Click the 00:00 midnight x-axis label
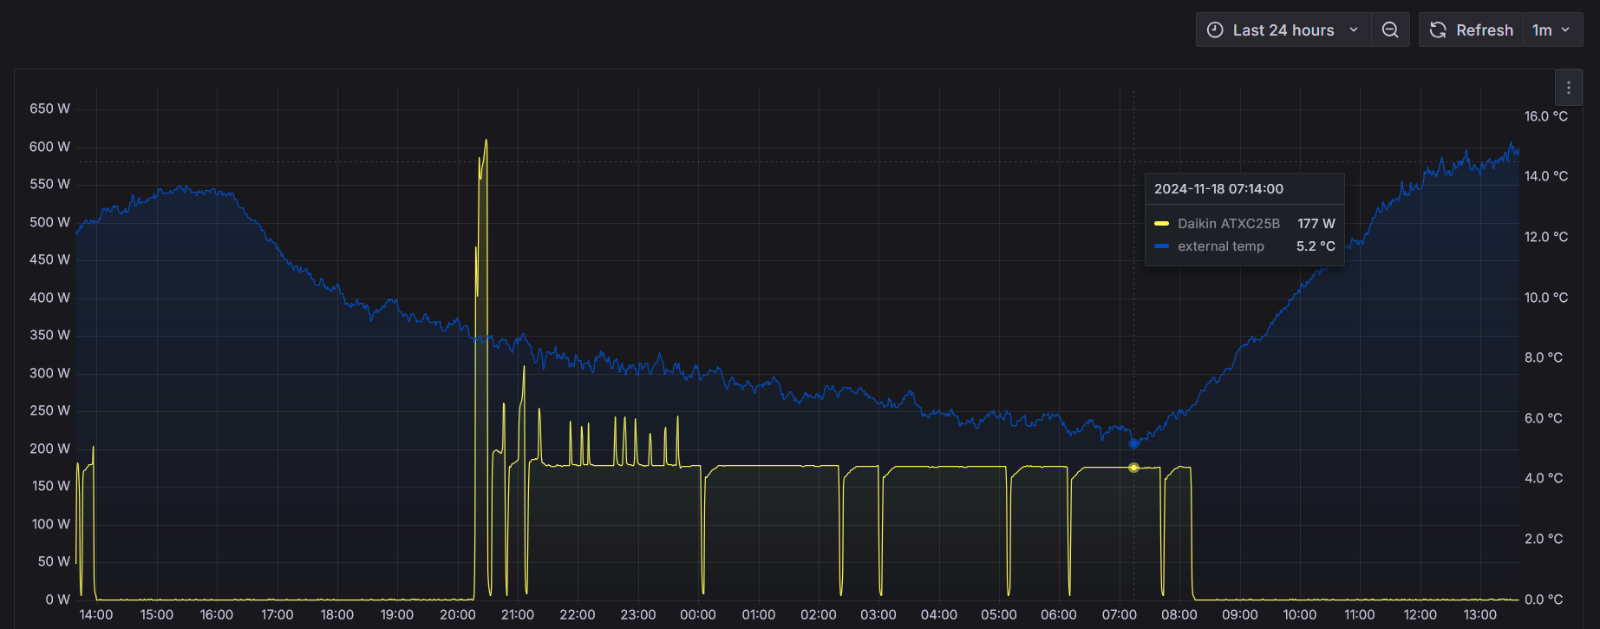1600x629 pixels. (698, 615)
